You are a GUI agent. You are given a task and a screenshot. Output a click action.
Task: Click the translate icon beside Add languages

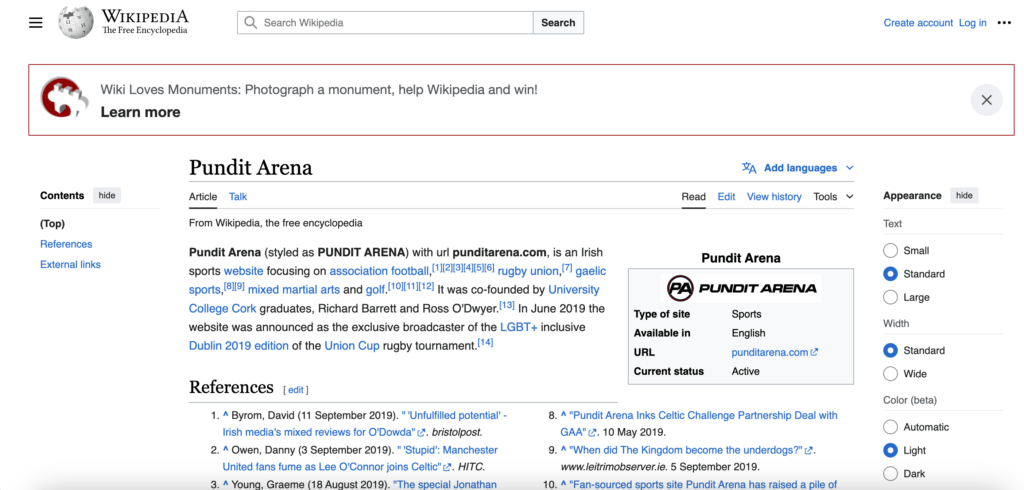[749, 168]
